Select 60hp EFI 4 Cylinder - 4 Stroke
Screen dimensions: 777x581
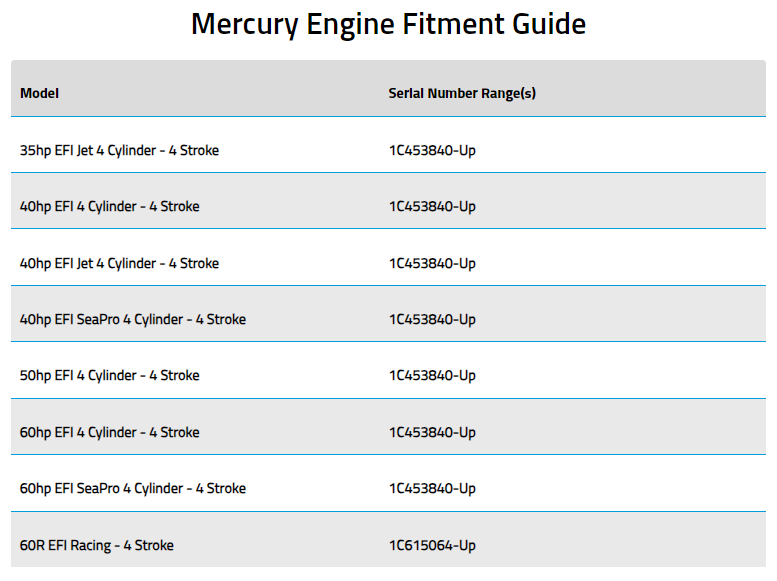(x=110, y=433)
